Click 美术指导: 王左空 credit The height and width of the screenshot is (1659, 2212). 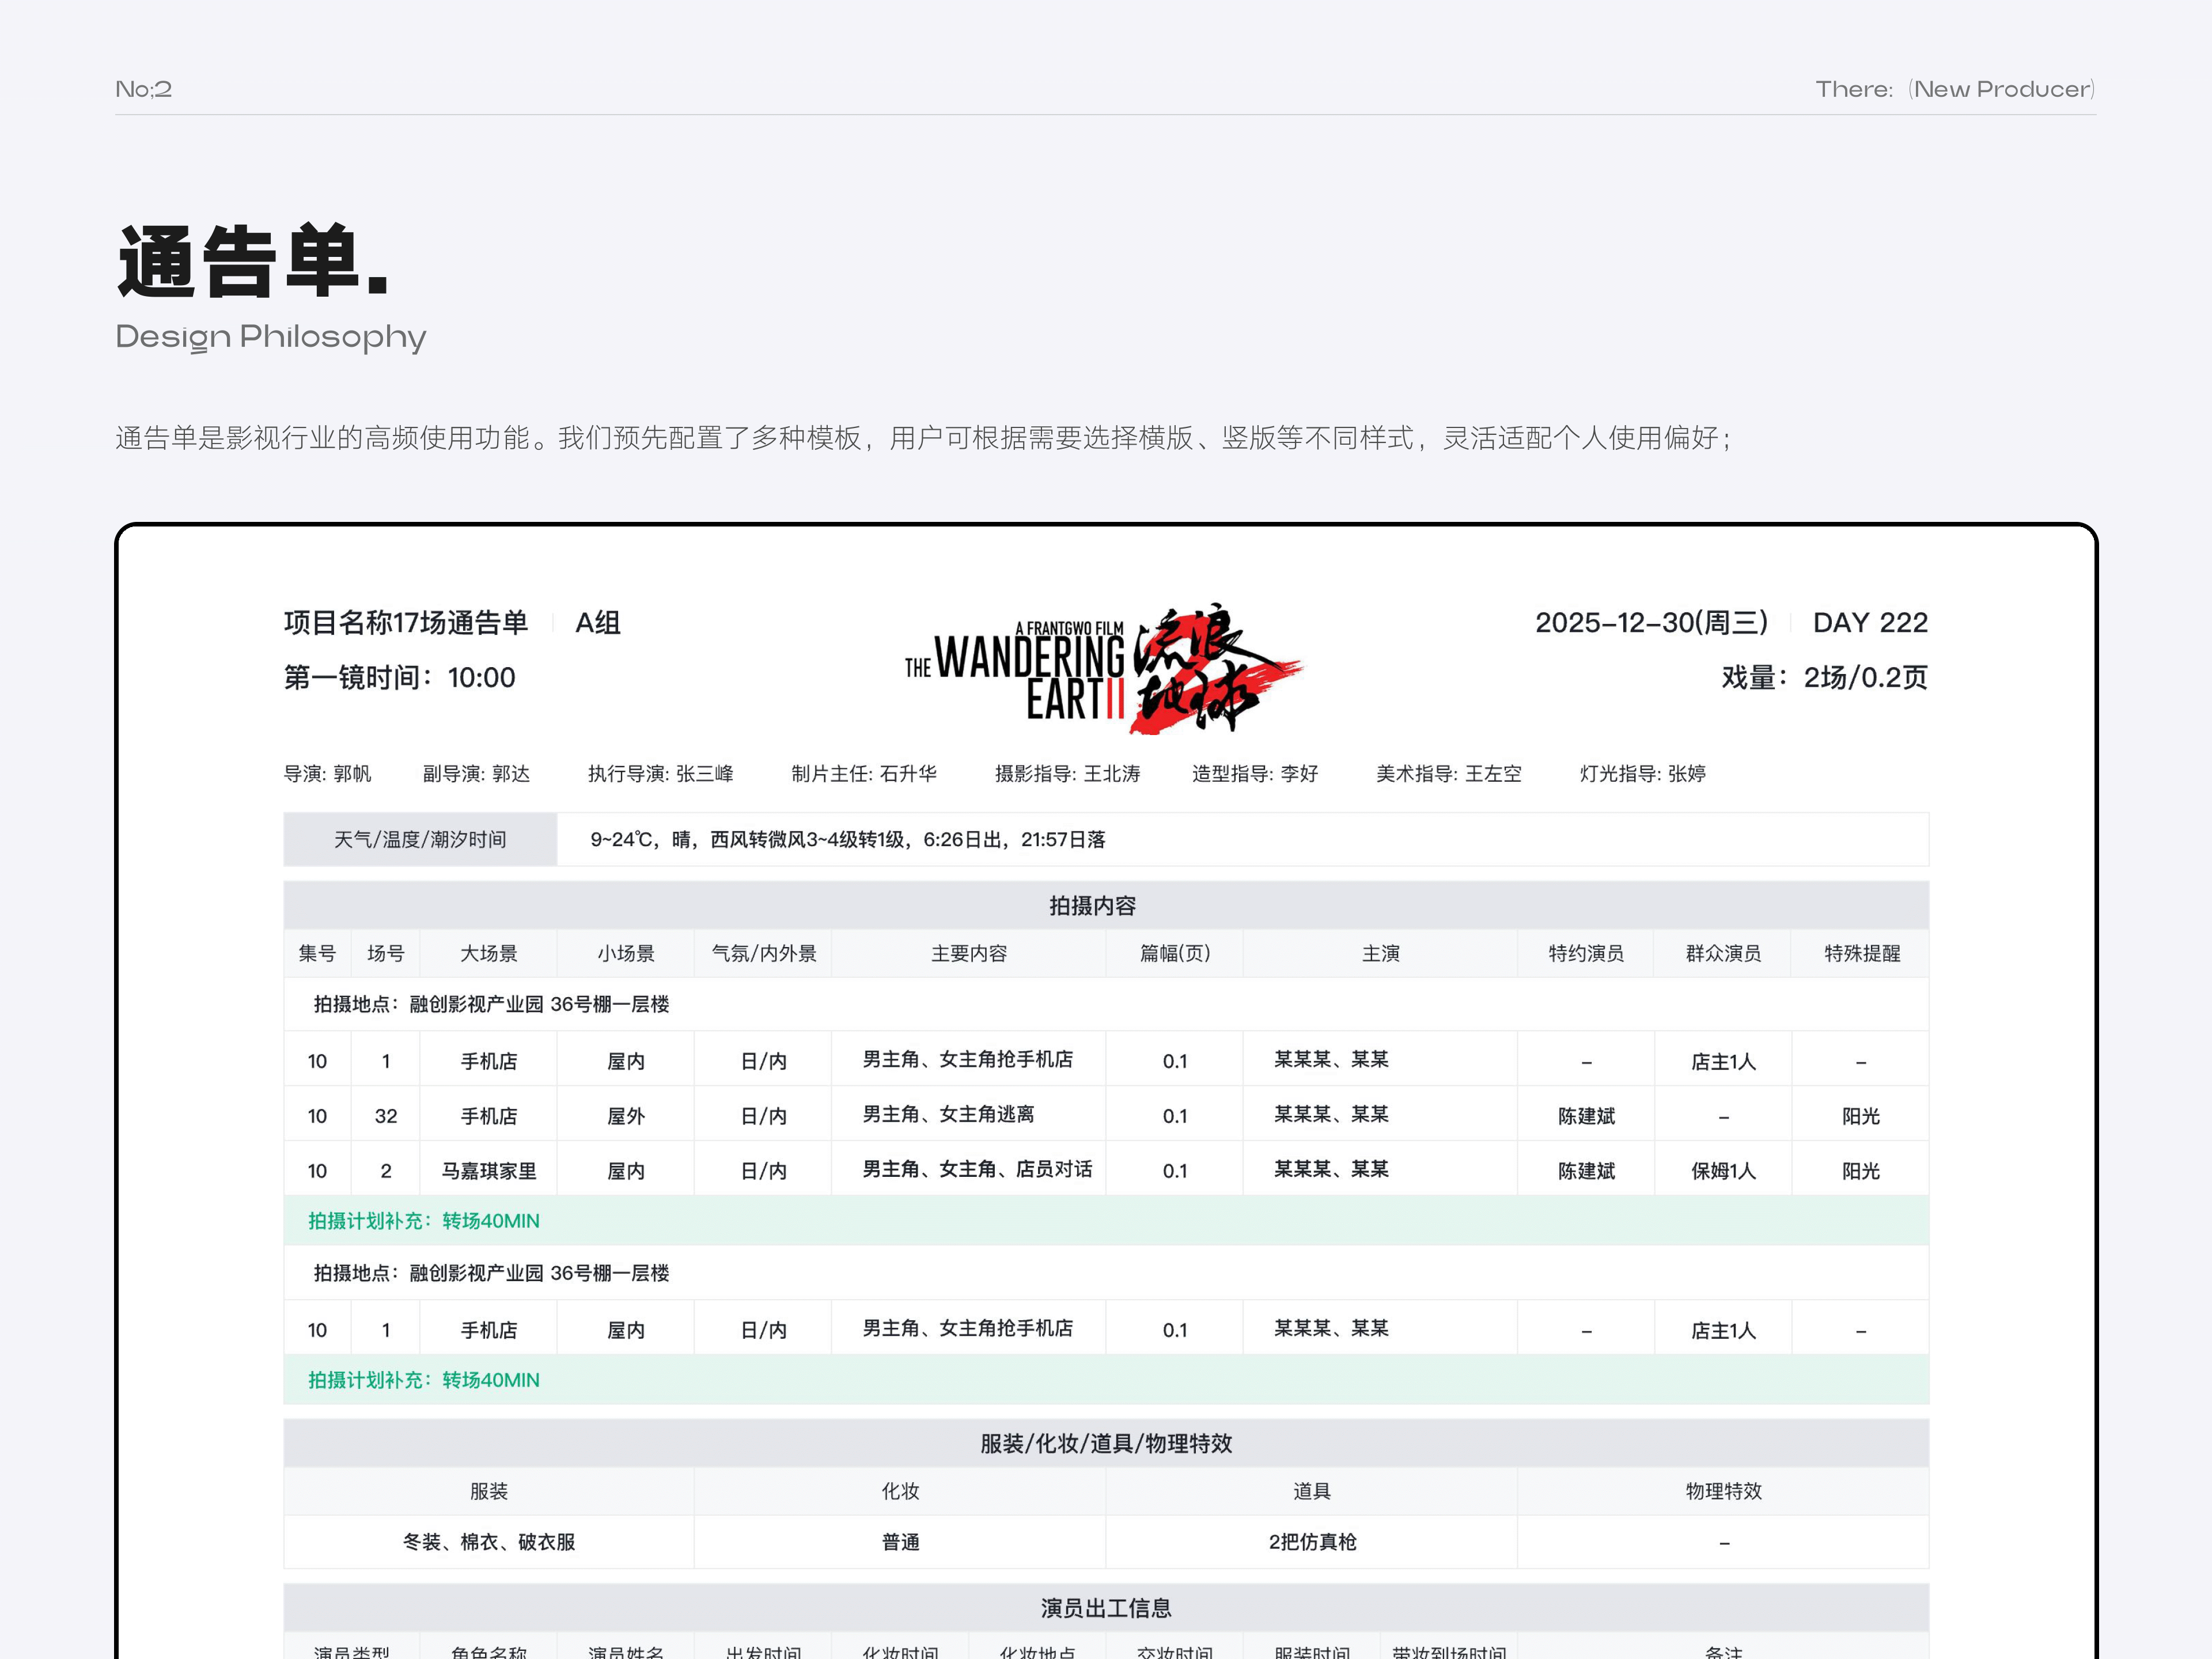point(1448,774)
